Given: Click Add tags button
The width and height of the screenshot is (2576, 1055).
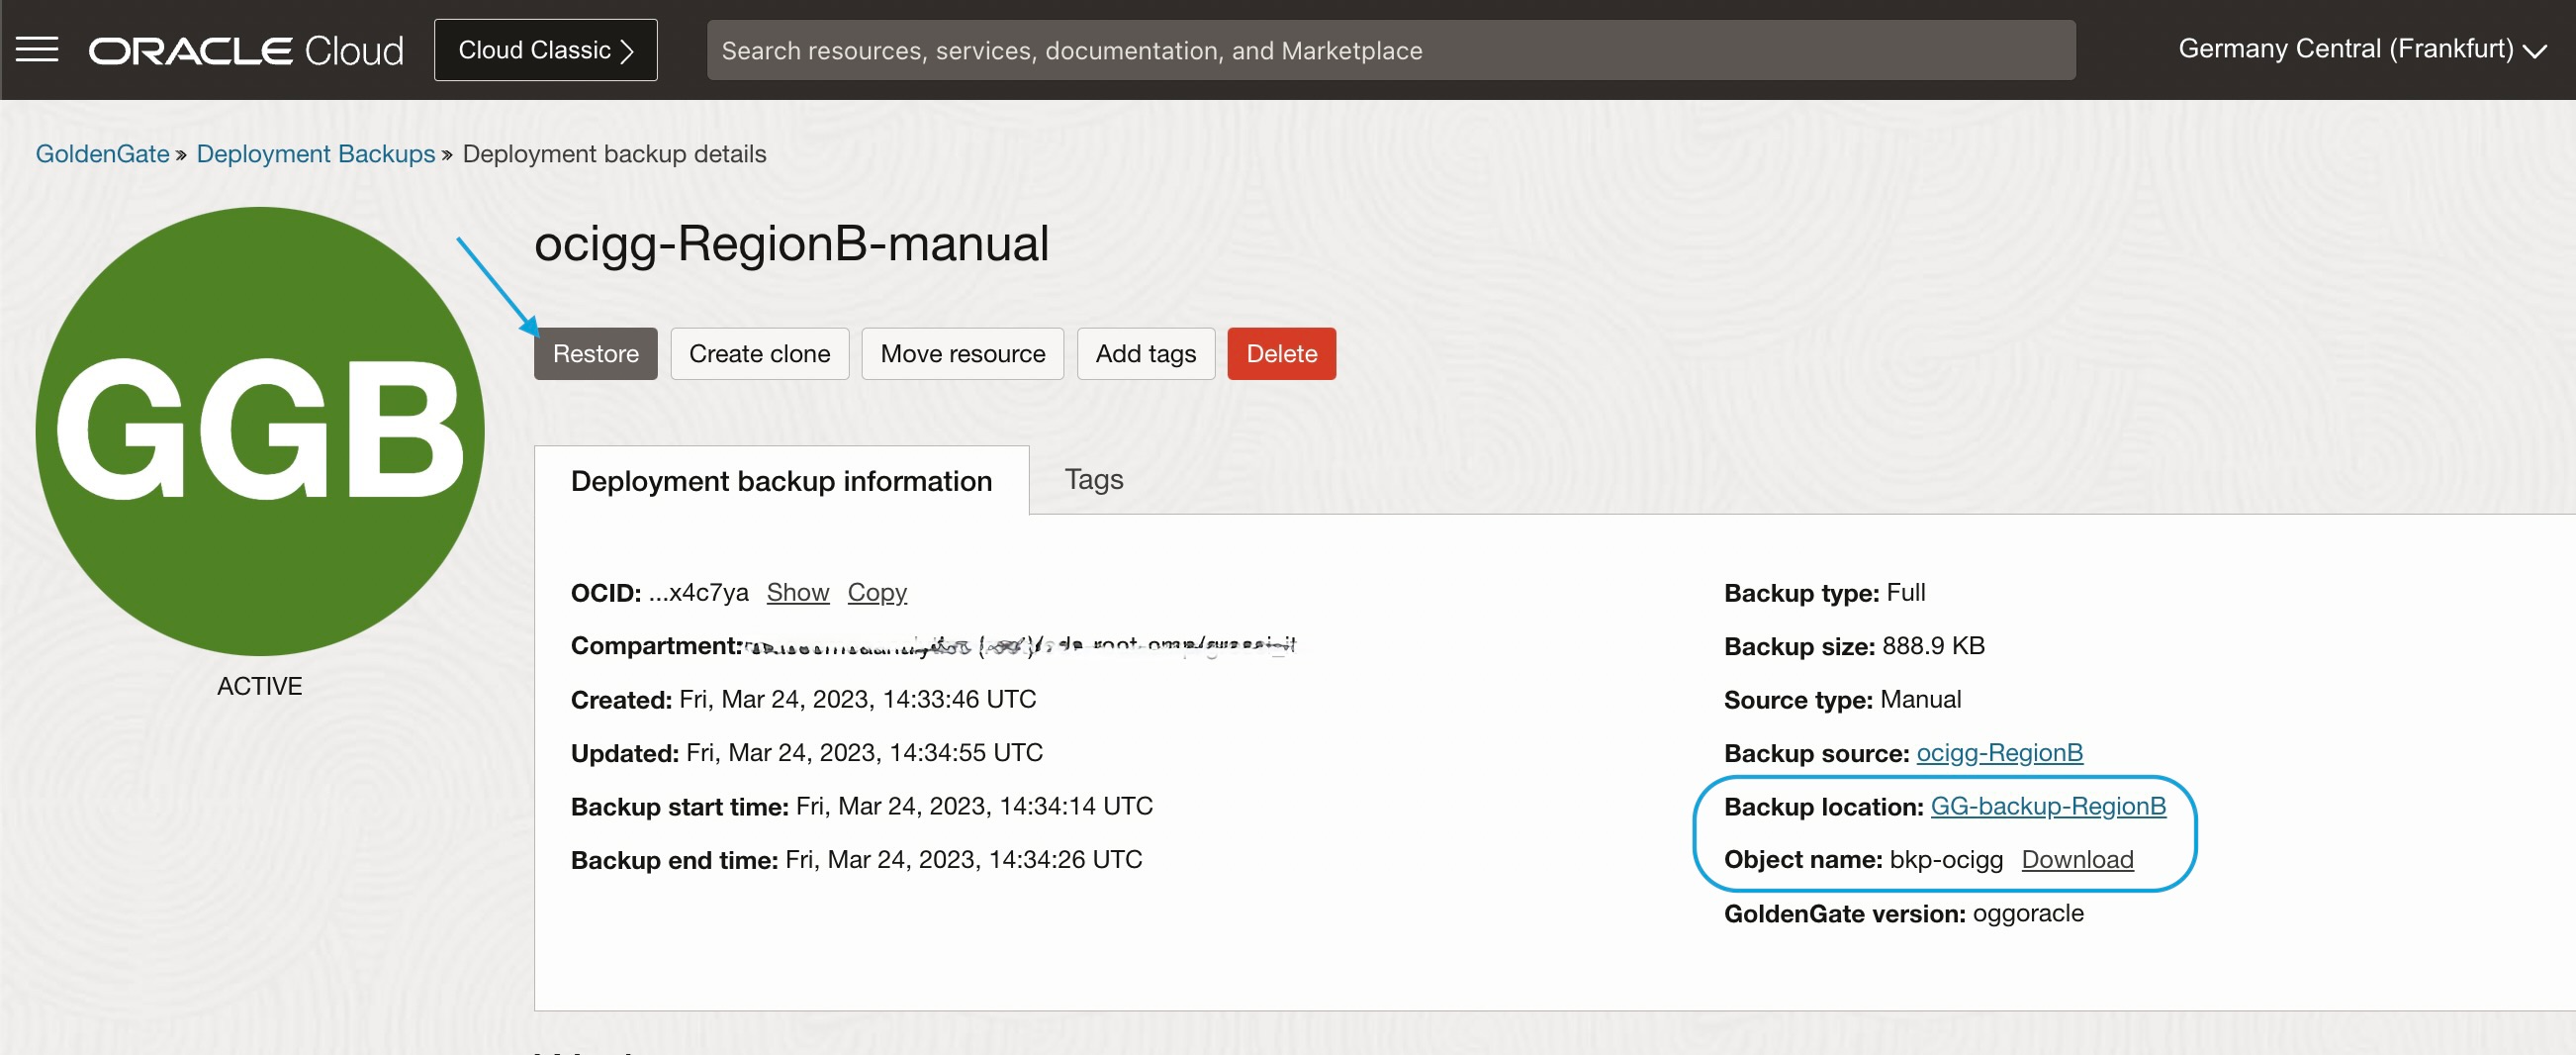Looking at the screenshot, I should 1145,354.
